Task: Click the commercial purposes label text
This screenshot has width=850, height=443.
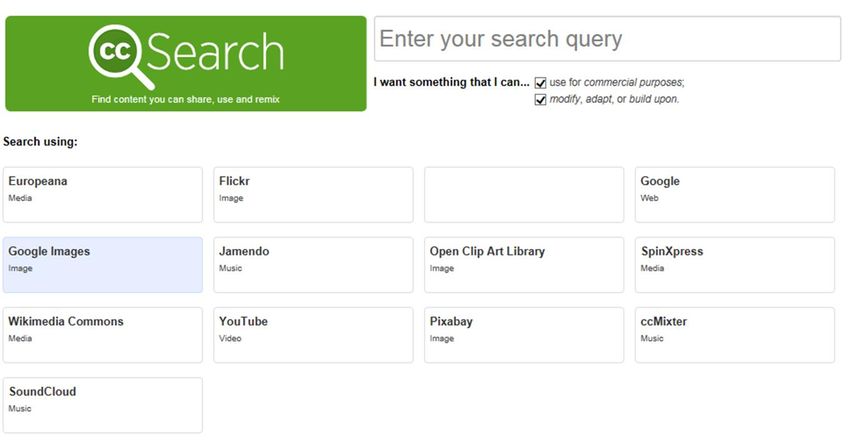Action: pyautogui.click(x=617, y=82)
